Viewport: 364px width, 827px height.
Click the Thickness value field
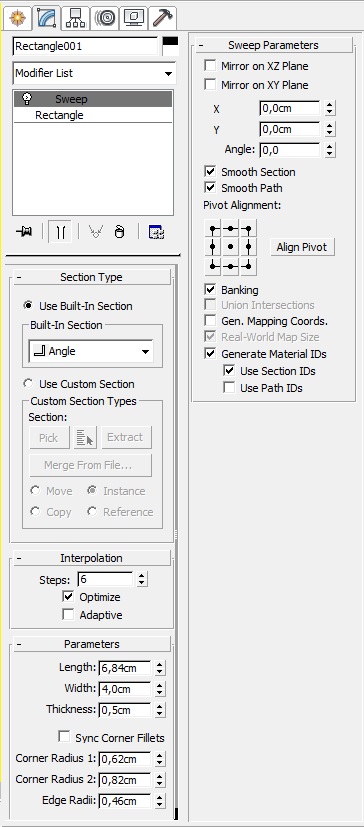tap(124, 710)
